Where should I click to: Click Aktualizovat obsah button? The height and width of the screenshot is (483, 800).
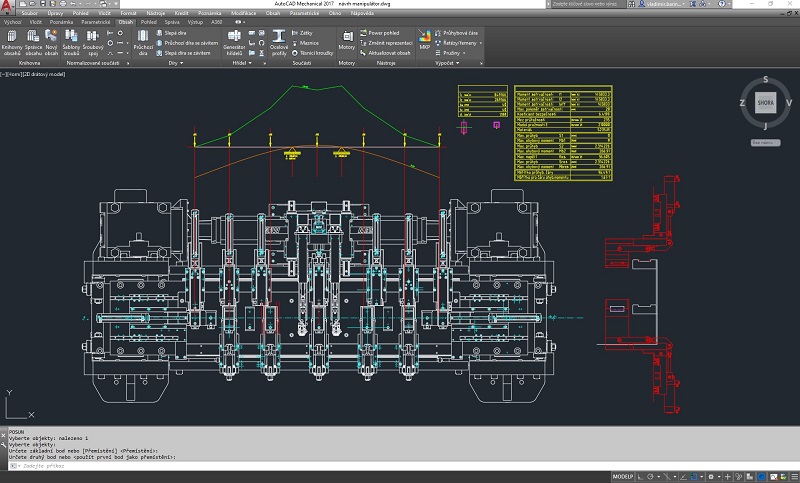pos(389,52)
